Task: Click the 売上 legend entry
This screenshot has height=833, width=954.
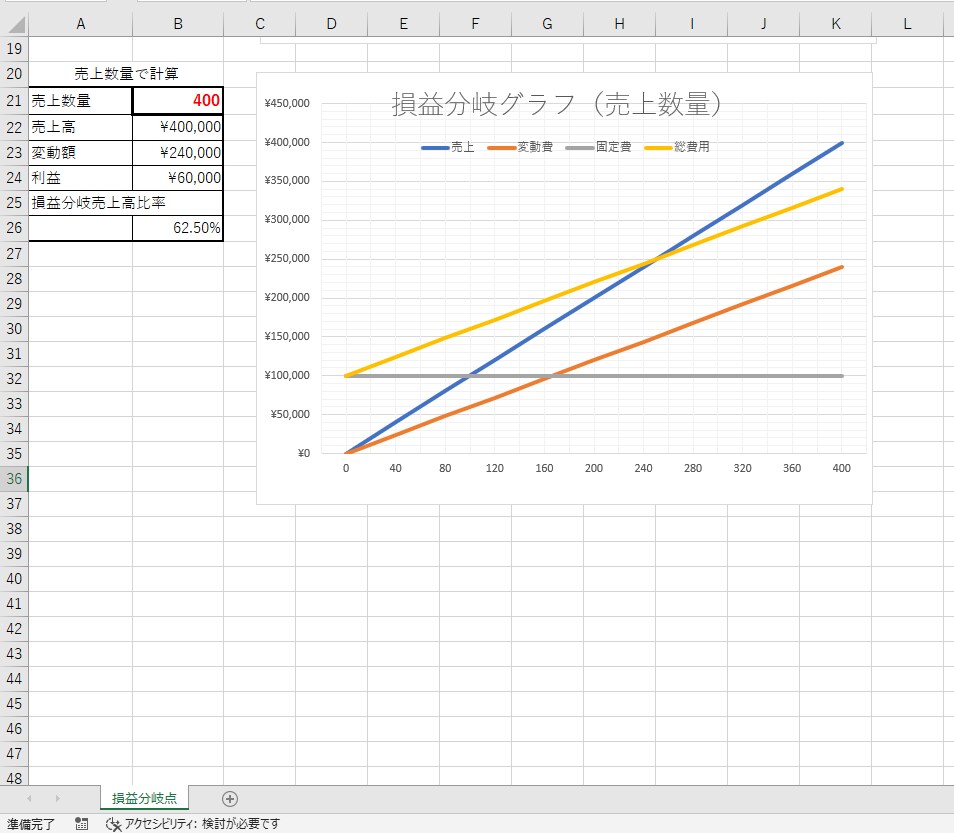Action: (448, 147)
